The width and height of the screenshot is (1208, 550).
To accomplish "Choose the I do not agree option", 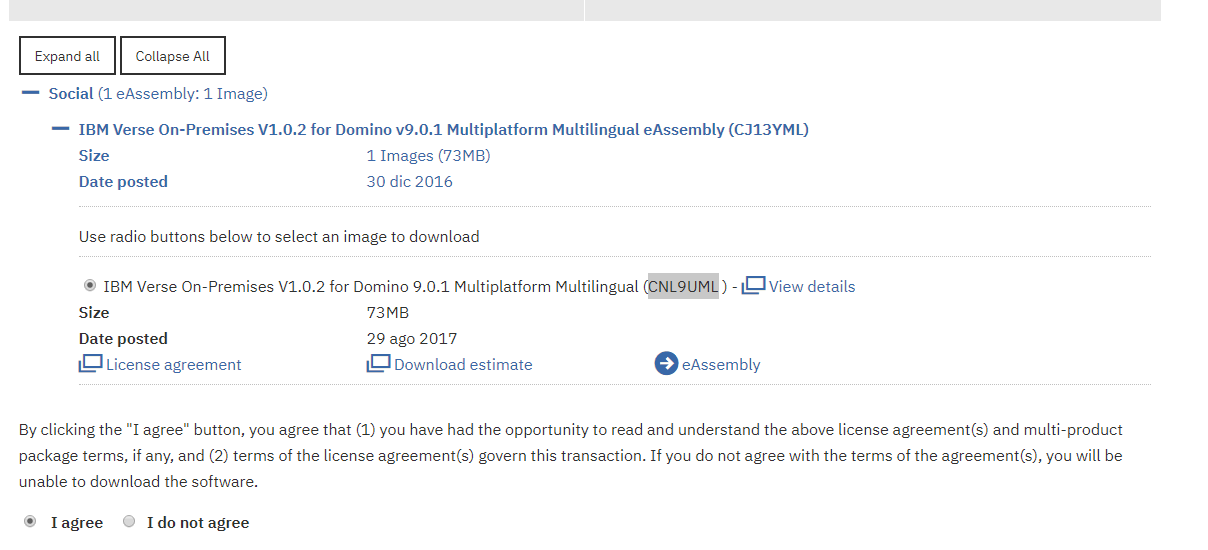I will pos(129,521).
